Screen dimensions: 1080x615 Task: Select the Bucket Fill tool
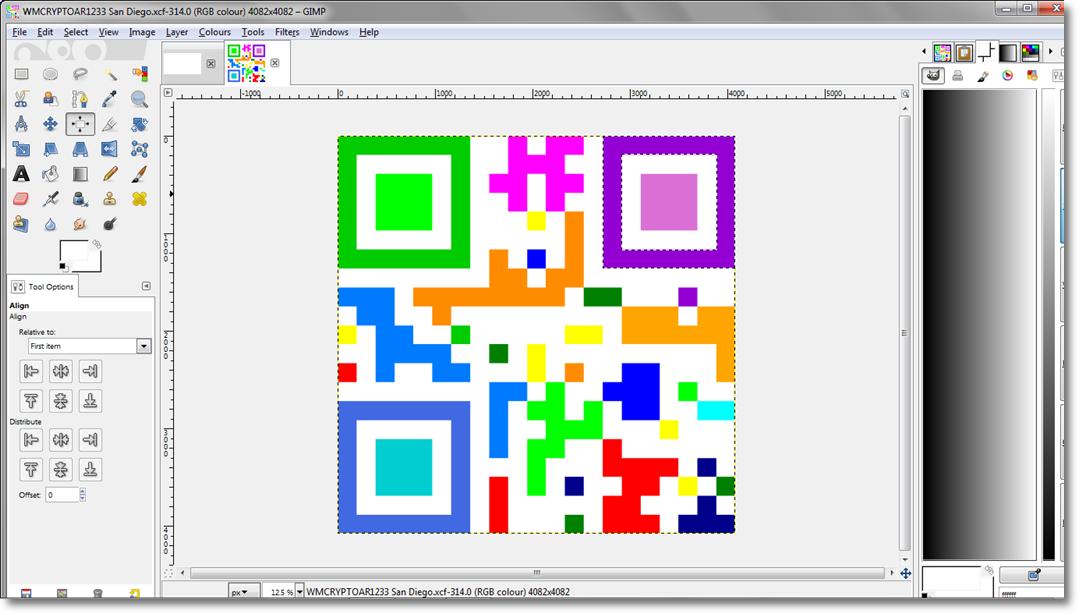50,174
